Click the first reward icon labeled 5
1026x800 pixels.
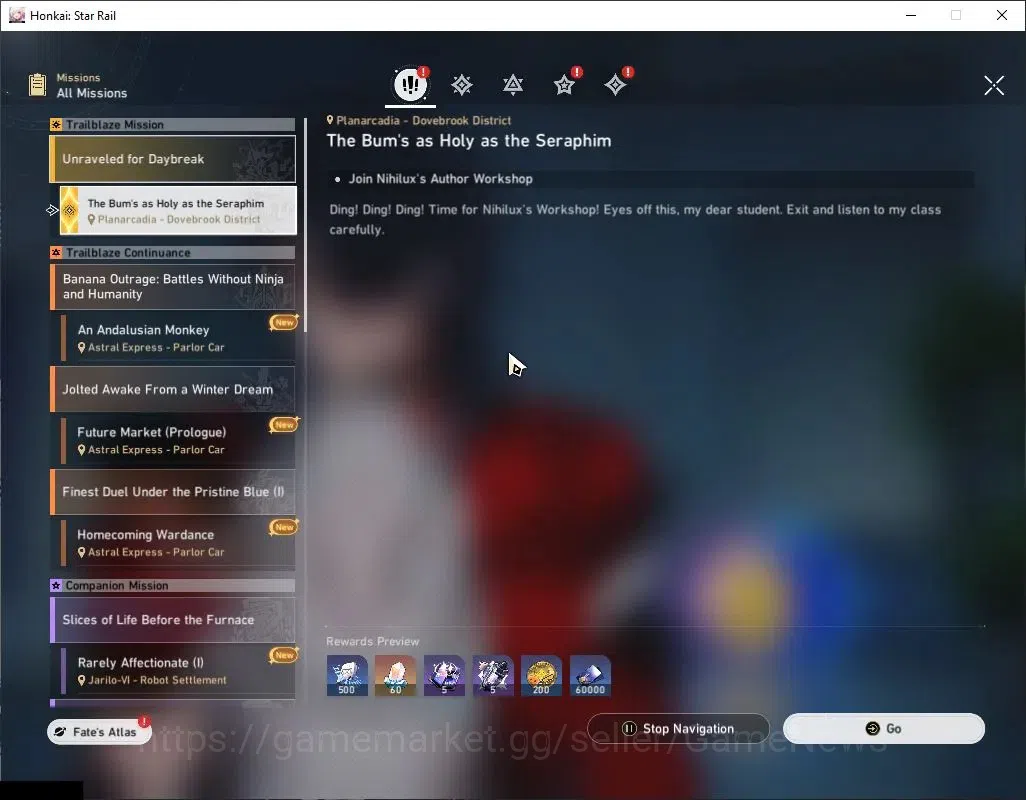444,676
